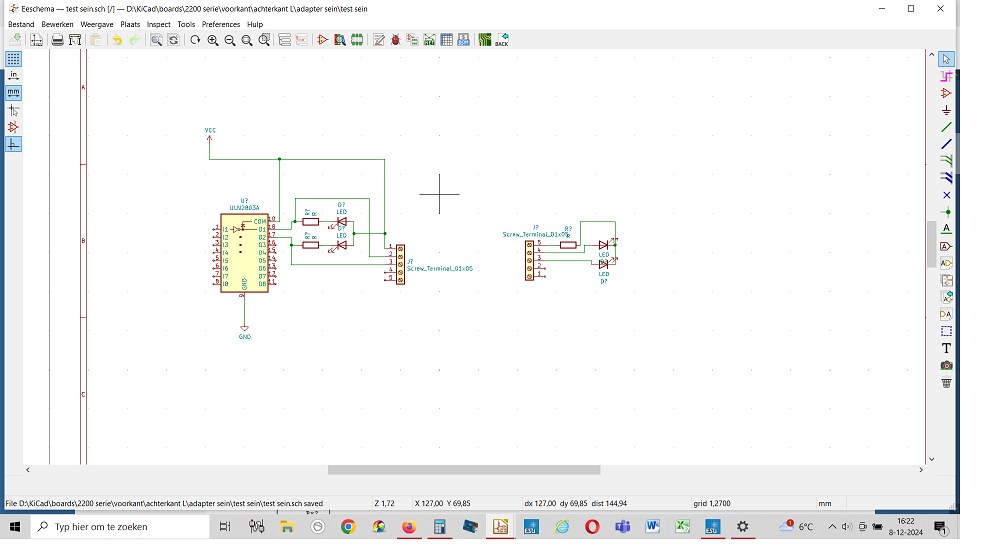Click the Undo arrow in toolbar
Screen dimensions: 987x555
117,40
